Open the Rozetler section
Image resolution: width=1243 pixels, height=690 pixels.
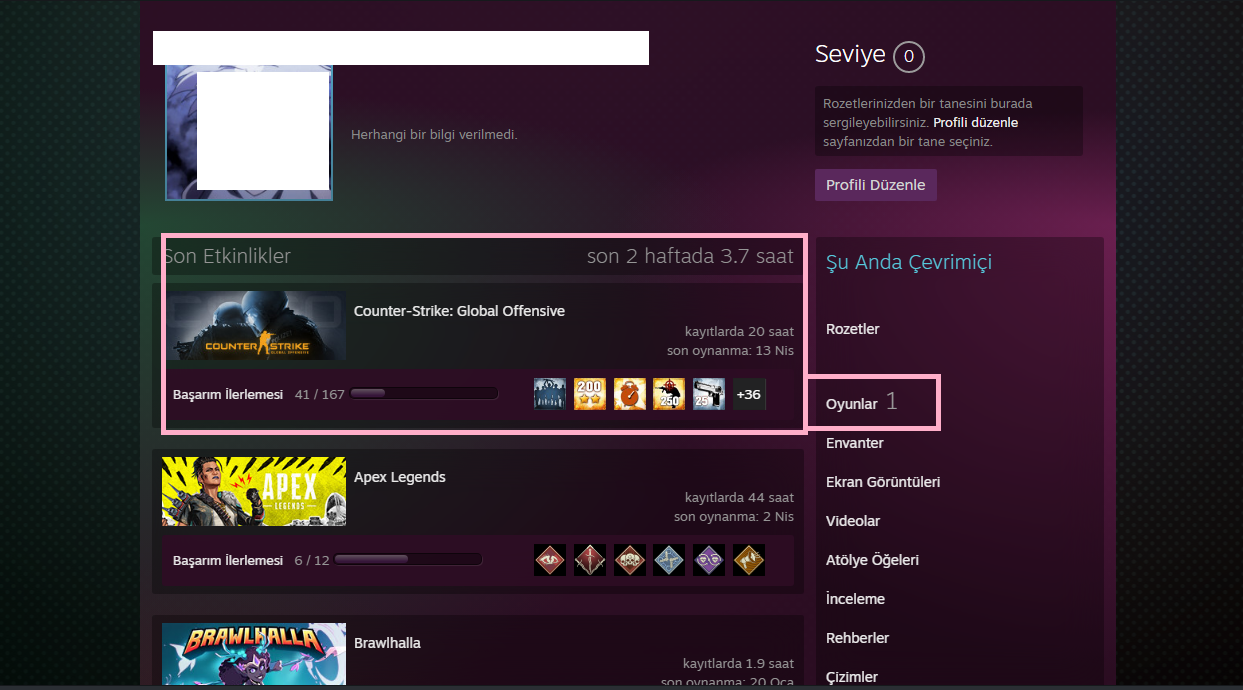[x=853, y=329]
